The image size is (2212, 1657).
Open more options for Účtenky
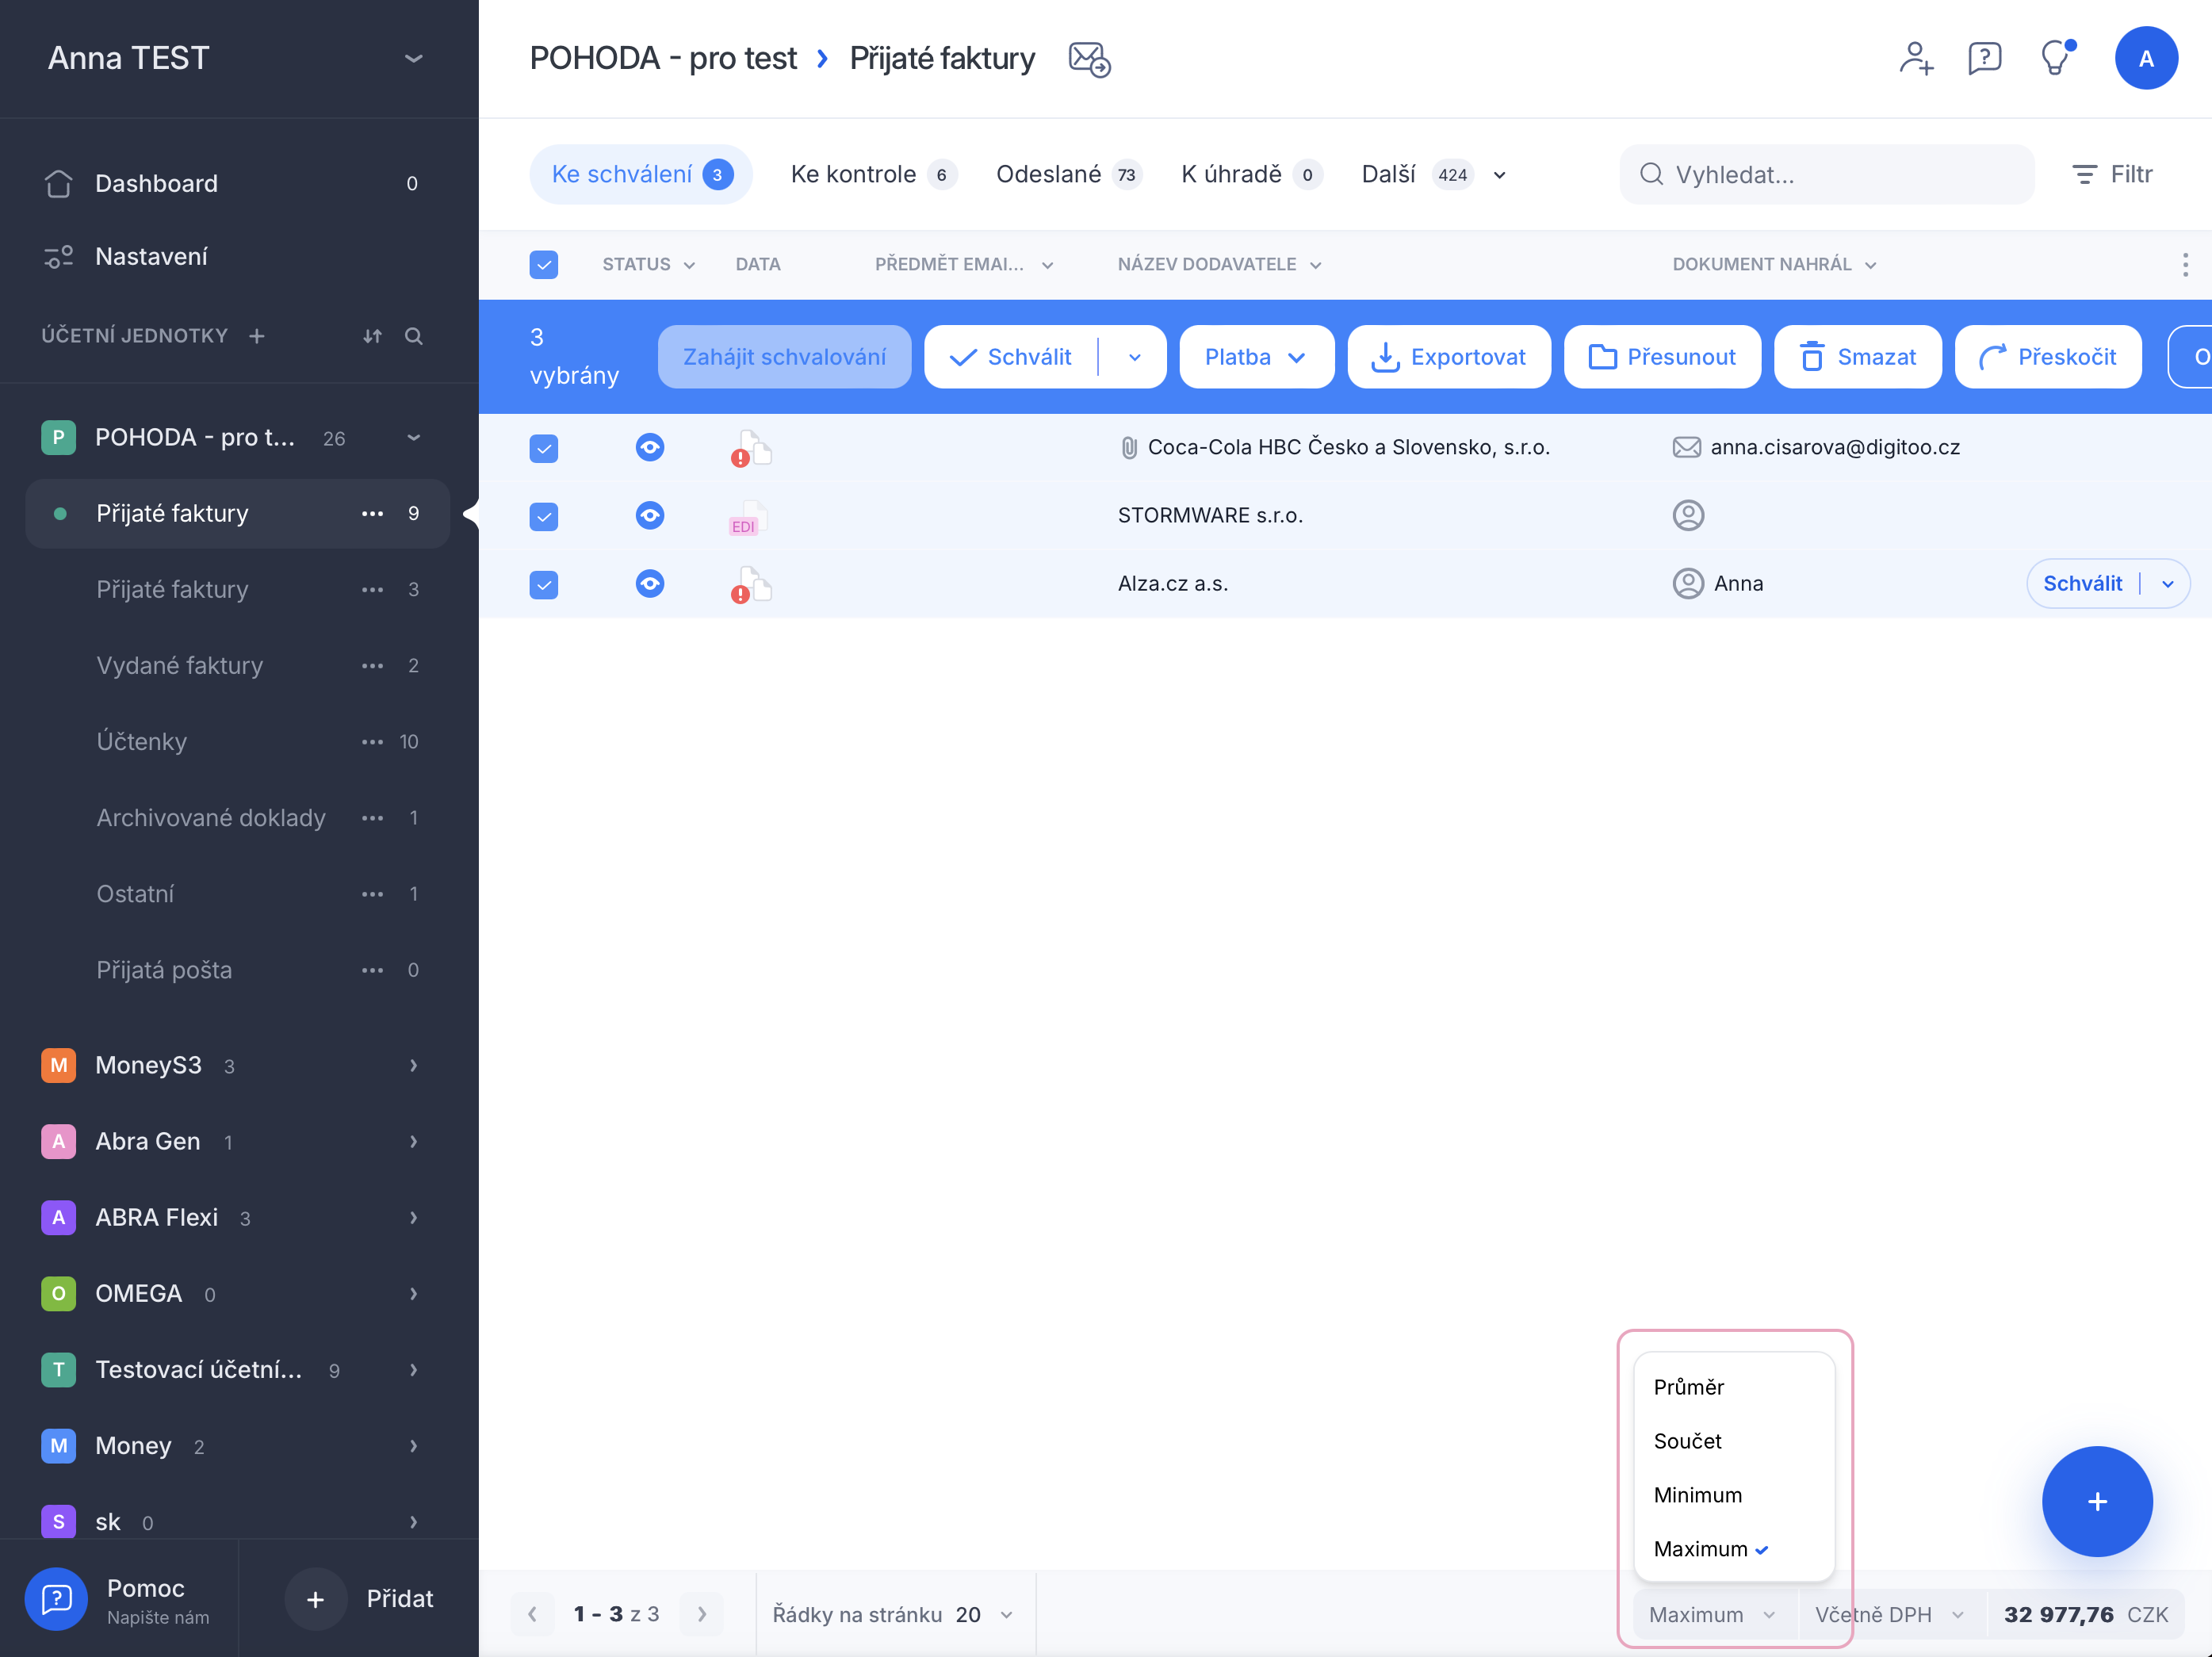point(372,742)
